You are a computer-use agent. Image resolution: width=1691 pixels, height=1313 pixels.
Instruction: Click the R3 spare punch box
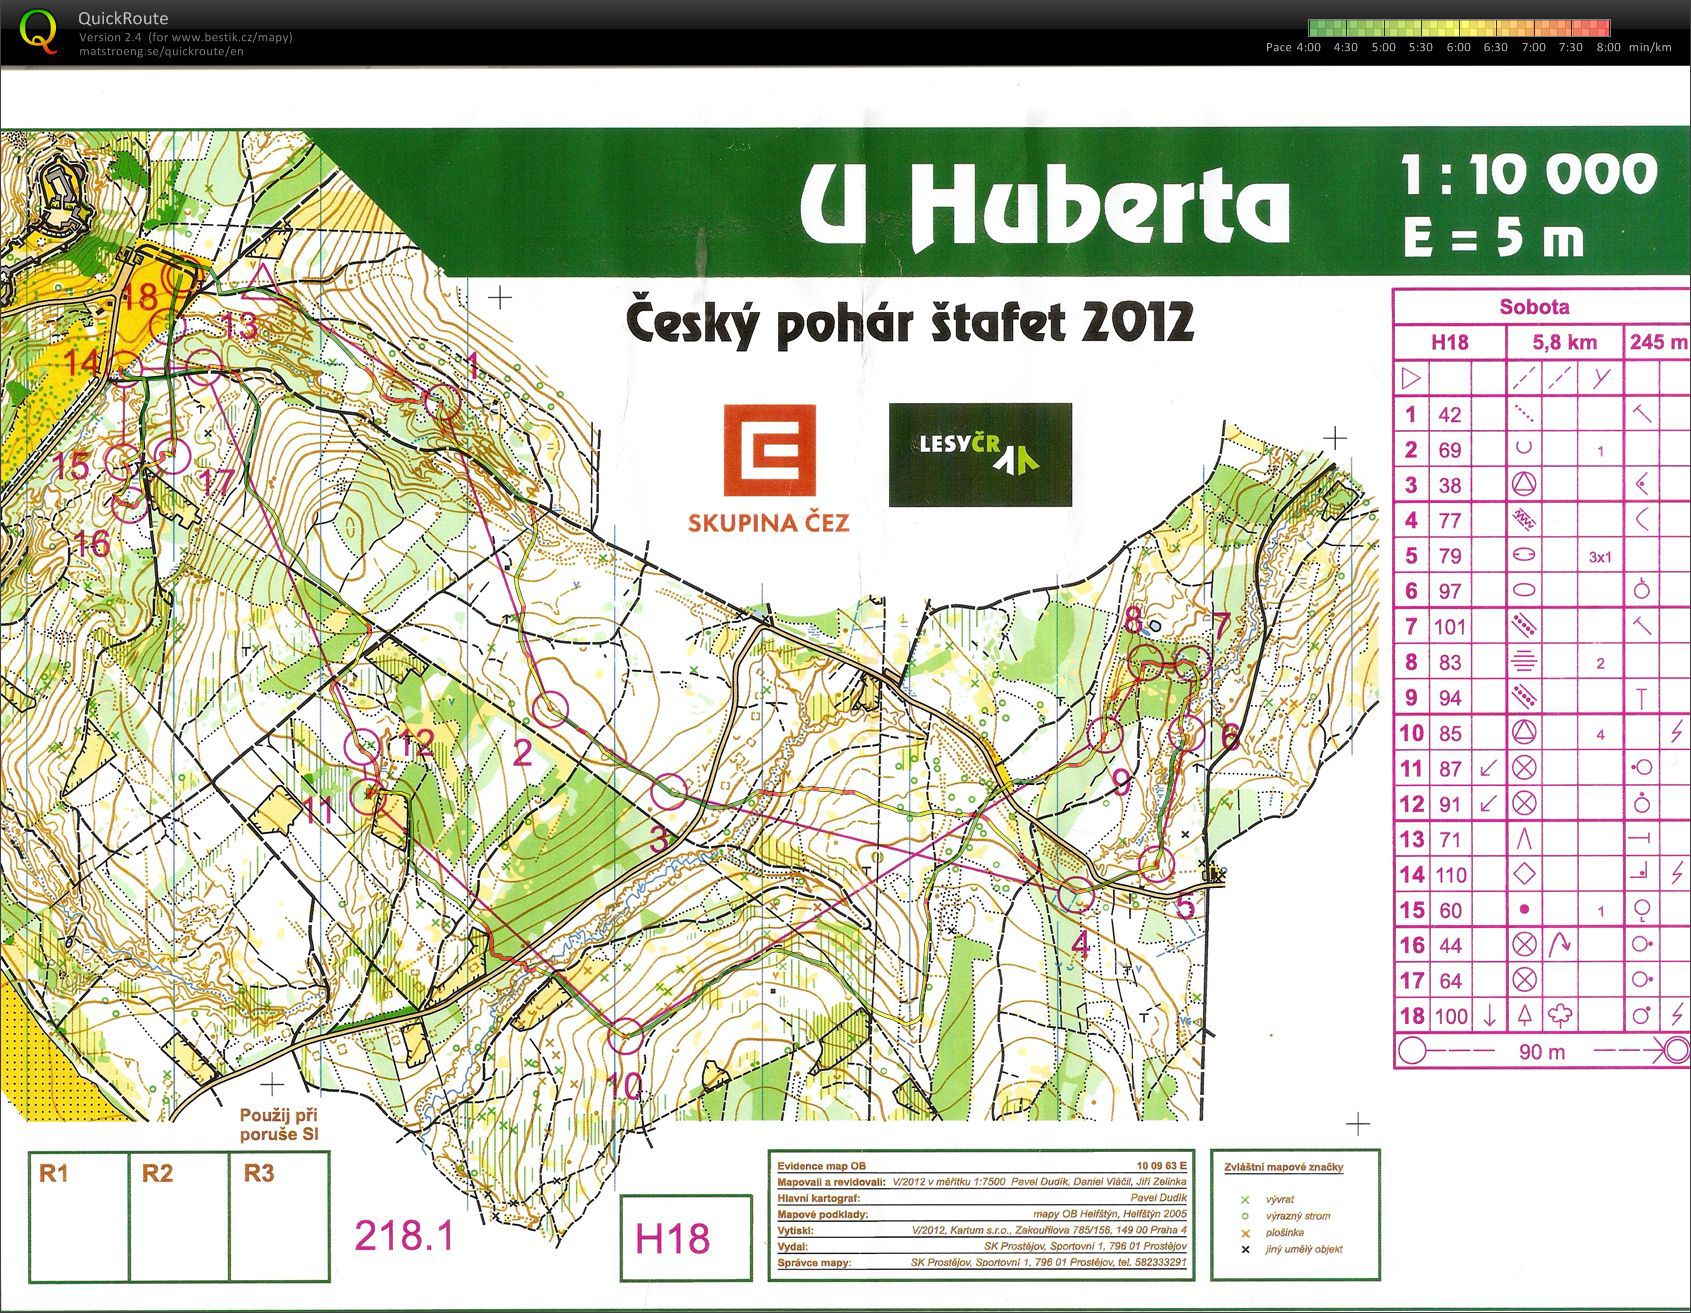pos(280,1216)
